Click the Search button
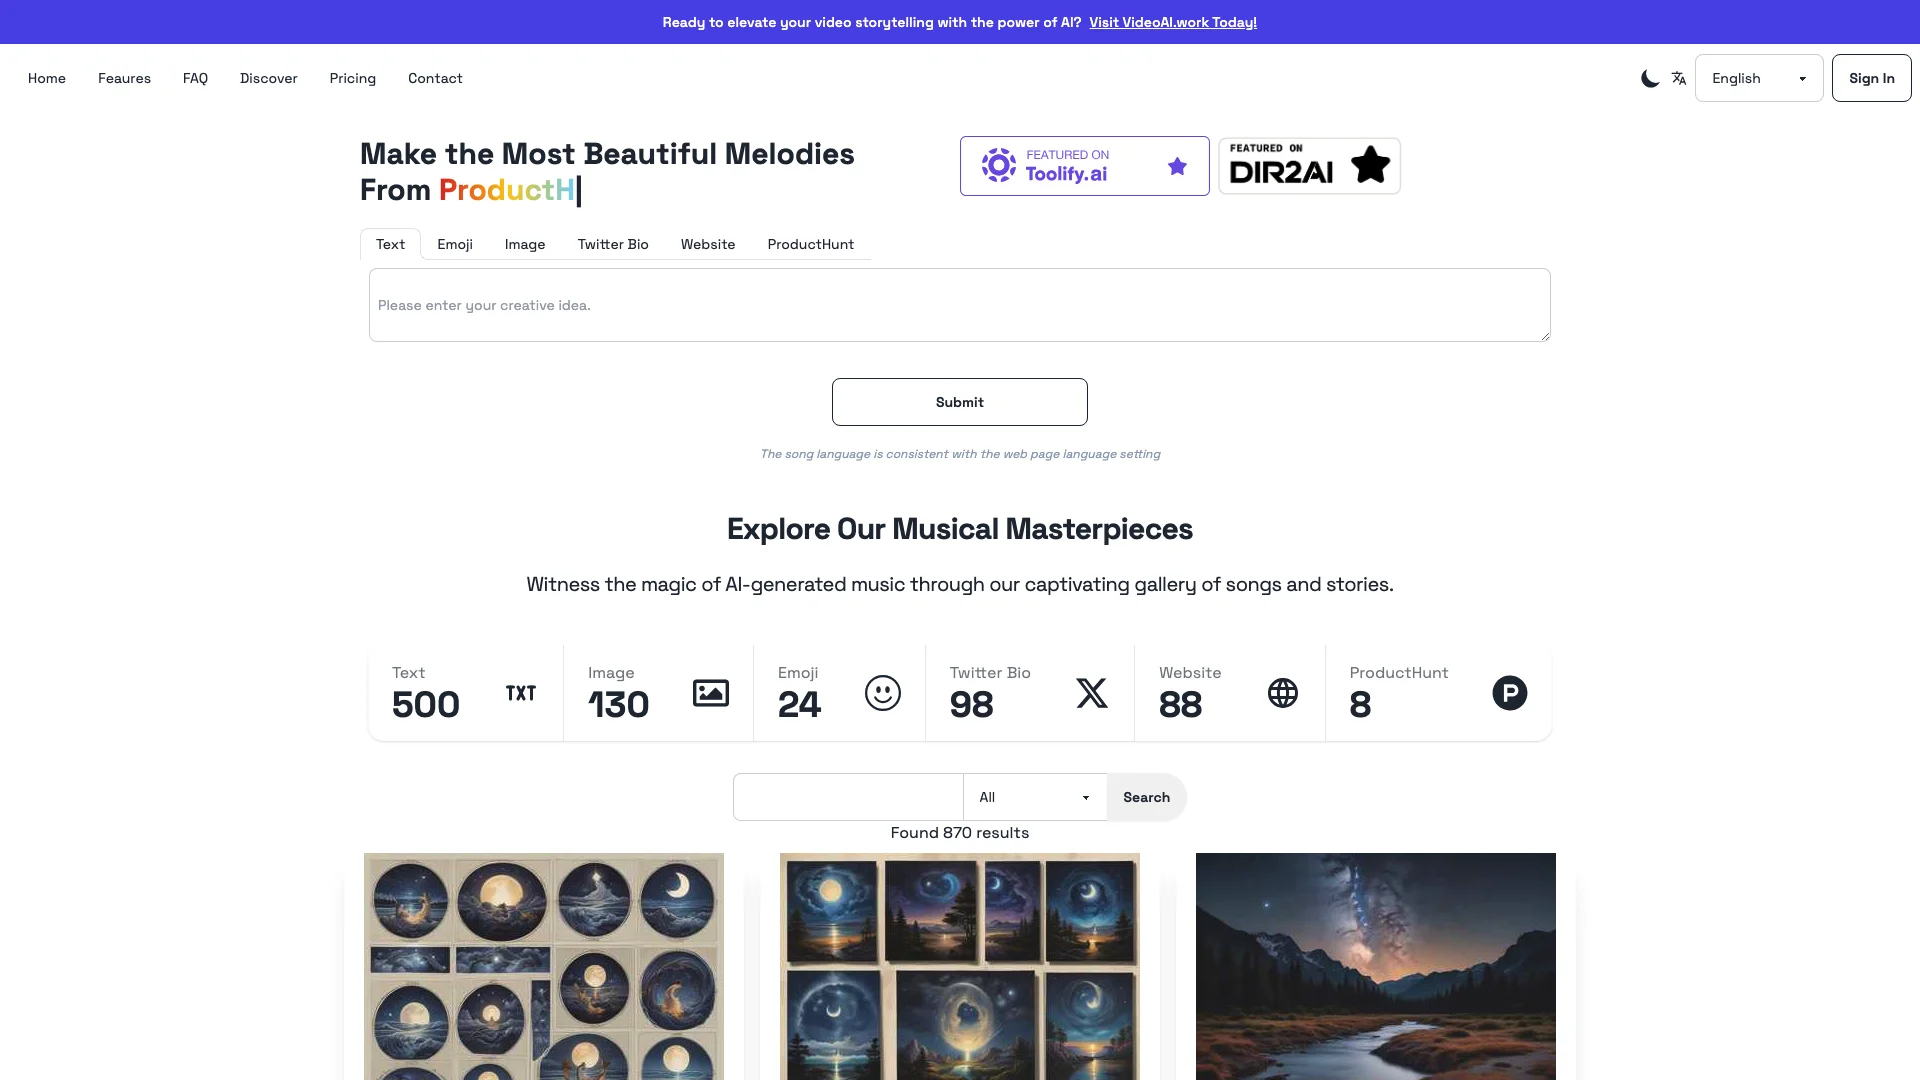The height and width of the screenshot is (1080, 1920). click(1146, 795)
